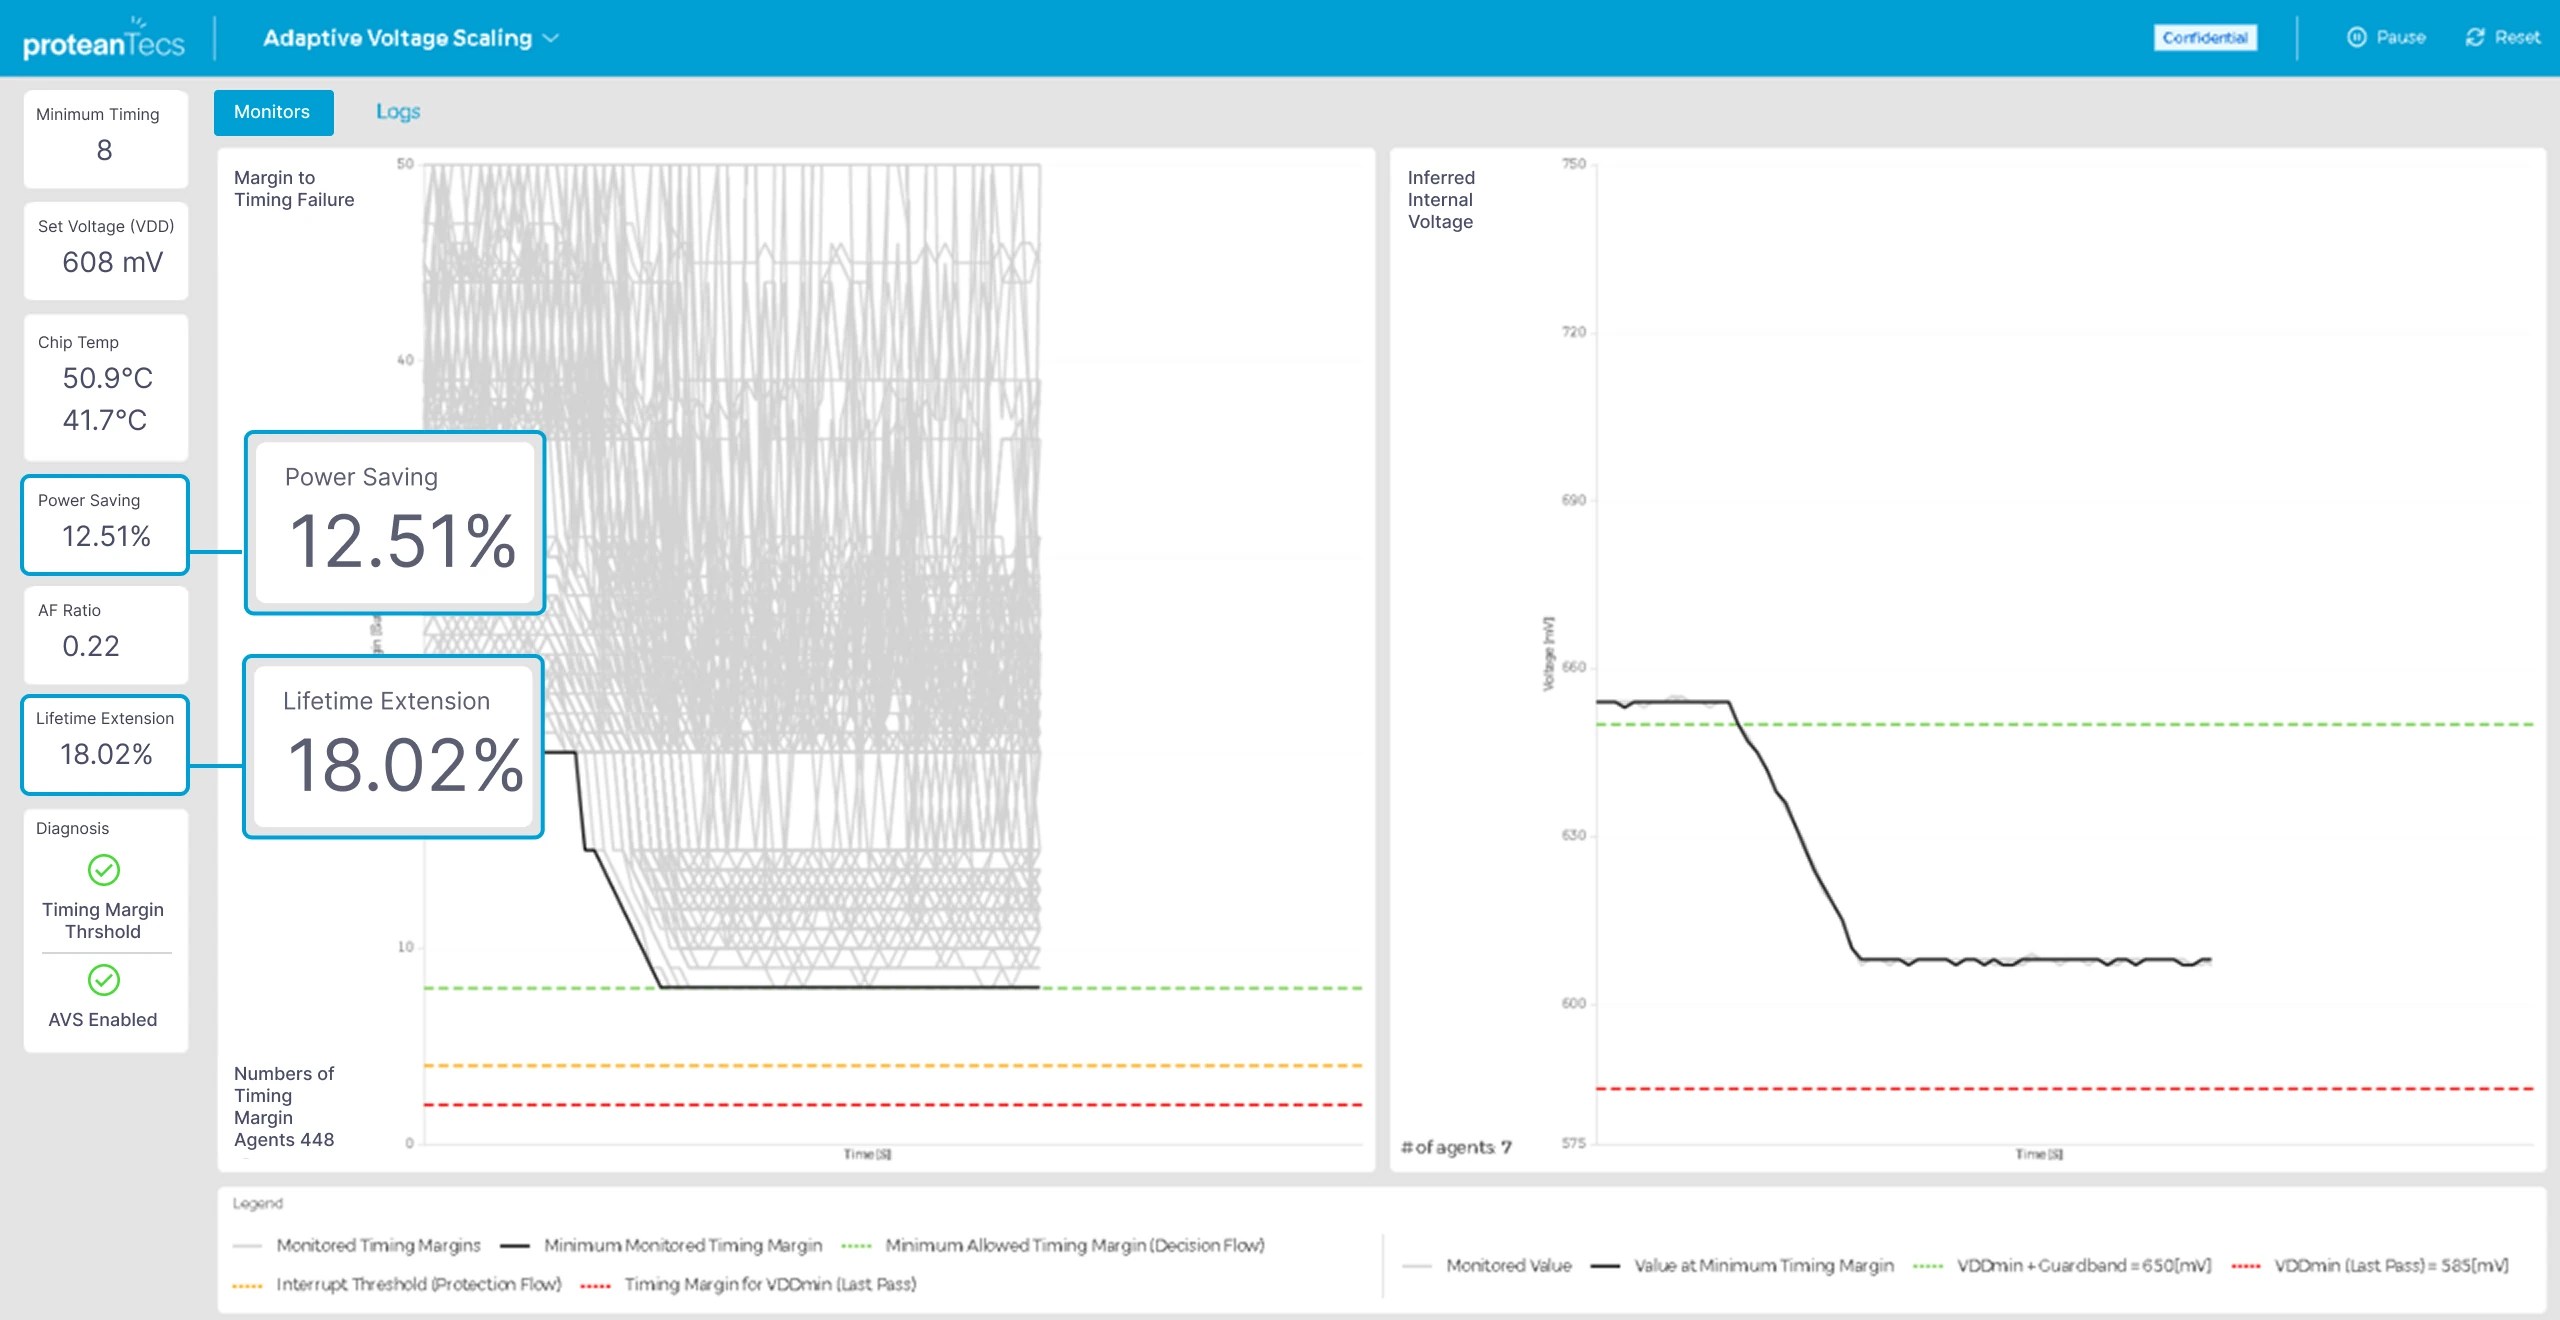Viewport: 2560px width, 1320px height.
Task: Click the AVS Enabled green checkmark icon
Action: click(104, 980)
